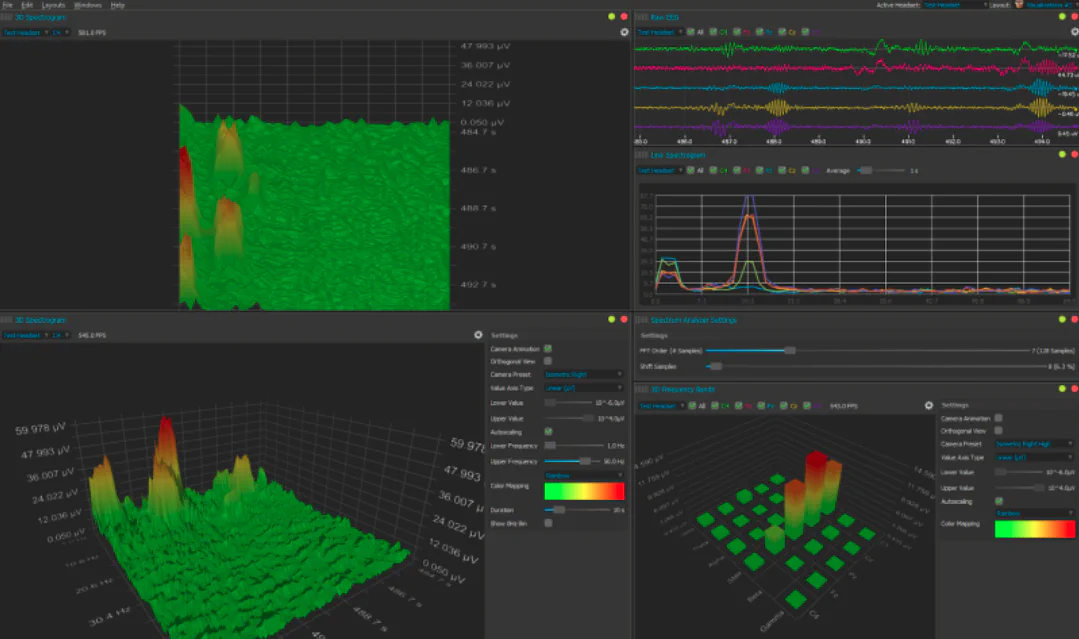Open settings gear in top 3D Spectrogram panel

625,32
